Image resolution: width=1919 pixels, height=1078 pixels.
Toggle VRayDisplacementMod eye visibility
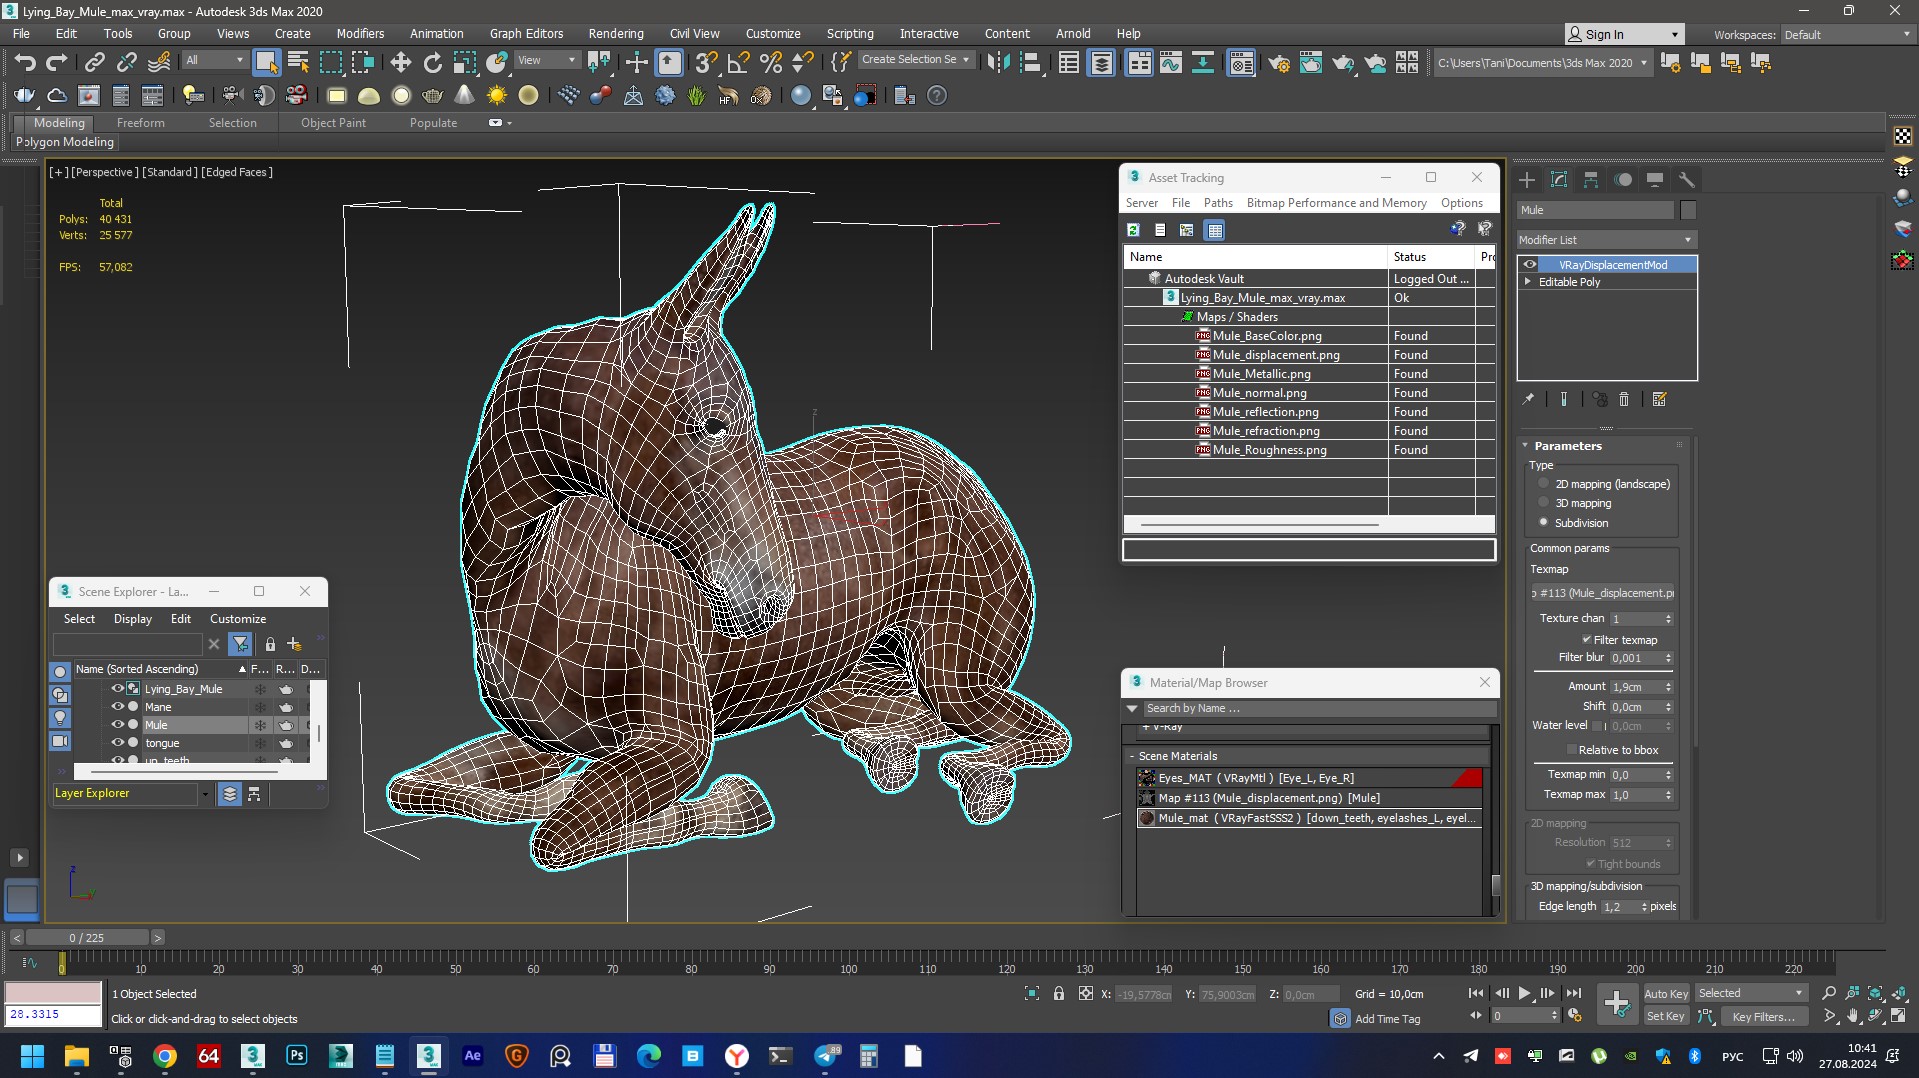click(1530, 265)
